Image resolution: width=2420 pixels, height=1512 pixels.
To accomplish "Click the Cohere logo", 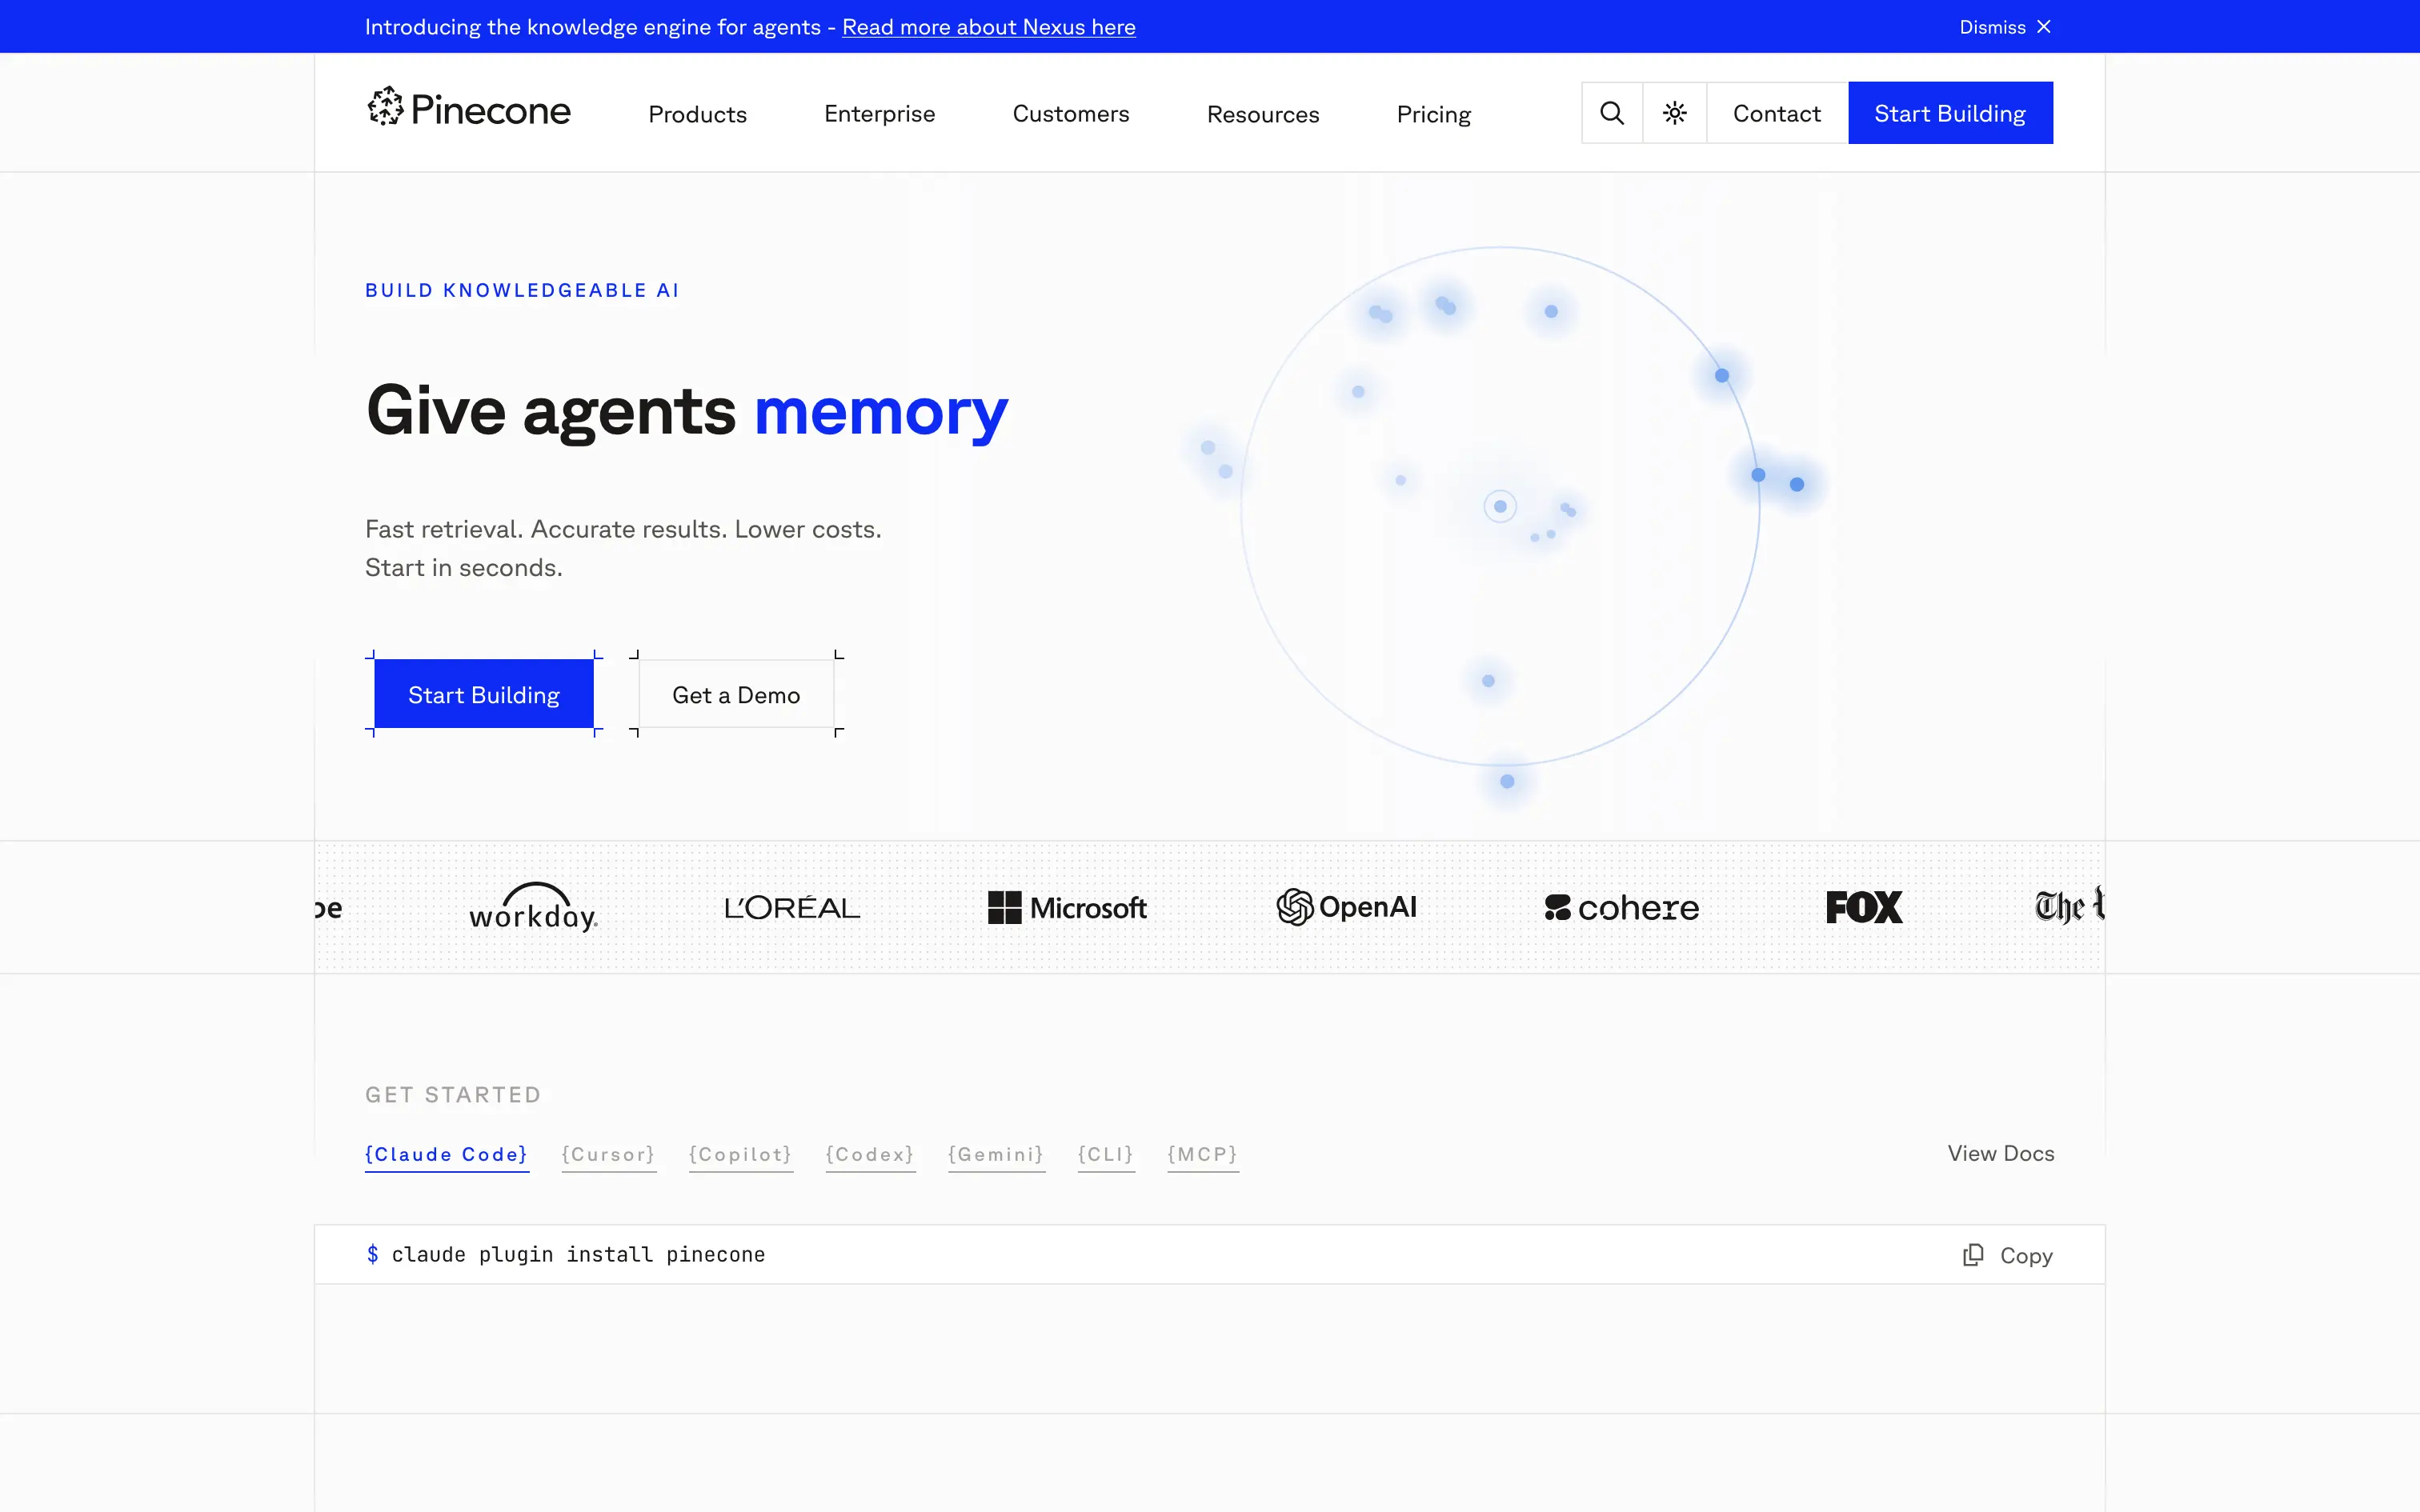I will (x=1621, y=908).
